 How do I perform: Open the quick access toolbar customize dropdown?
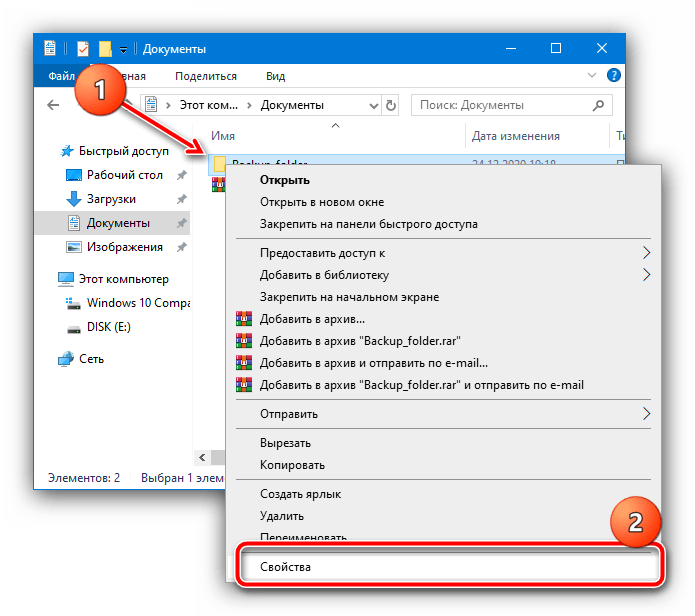pos(124,50)
